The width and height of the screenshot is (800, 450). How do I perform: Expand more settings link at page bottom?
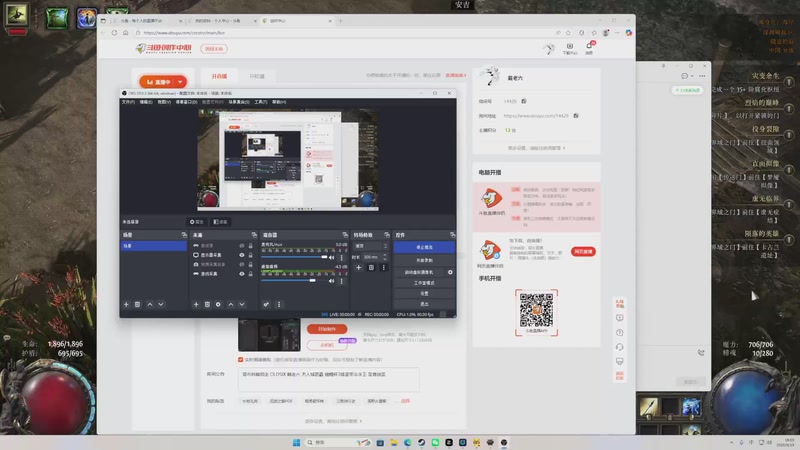[x=333, y=421]
